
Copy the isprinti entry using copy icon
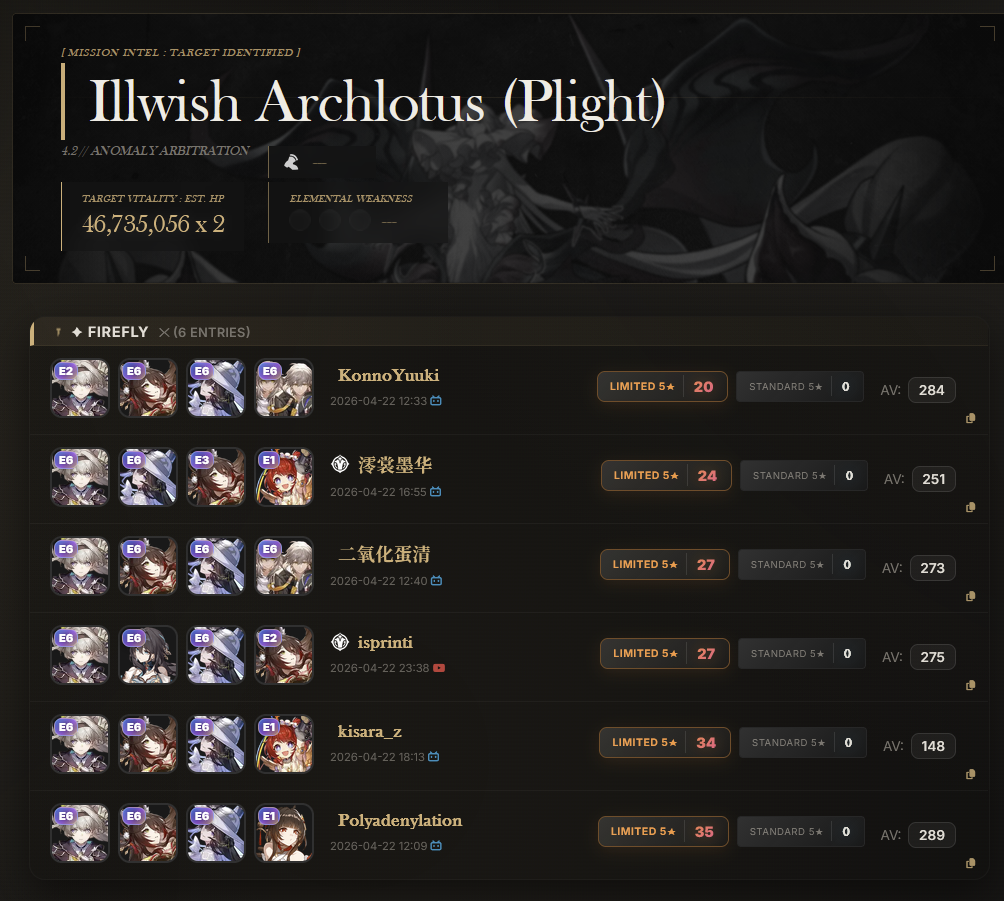click(x=970, y=685)
